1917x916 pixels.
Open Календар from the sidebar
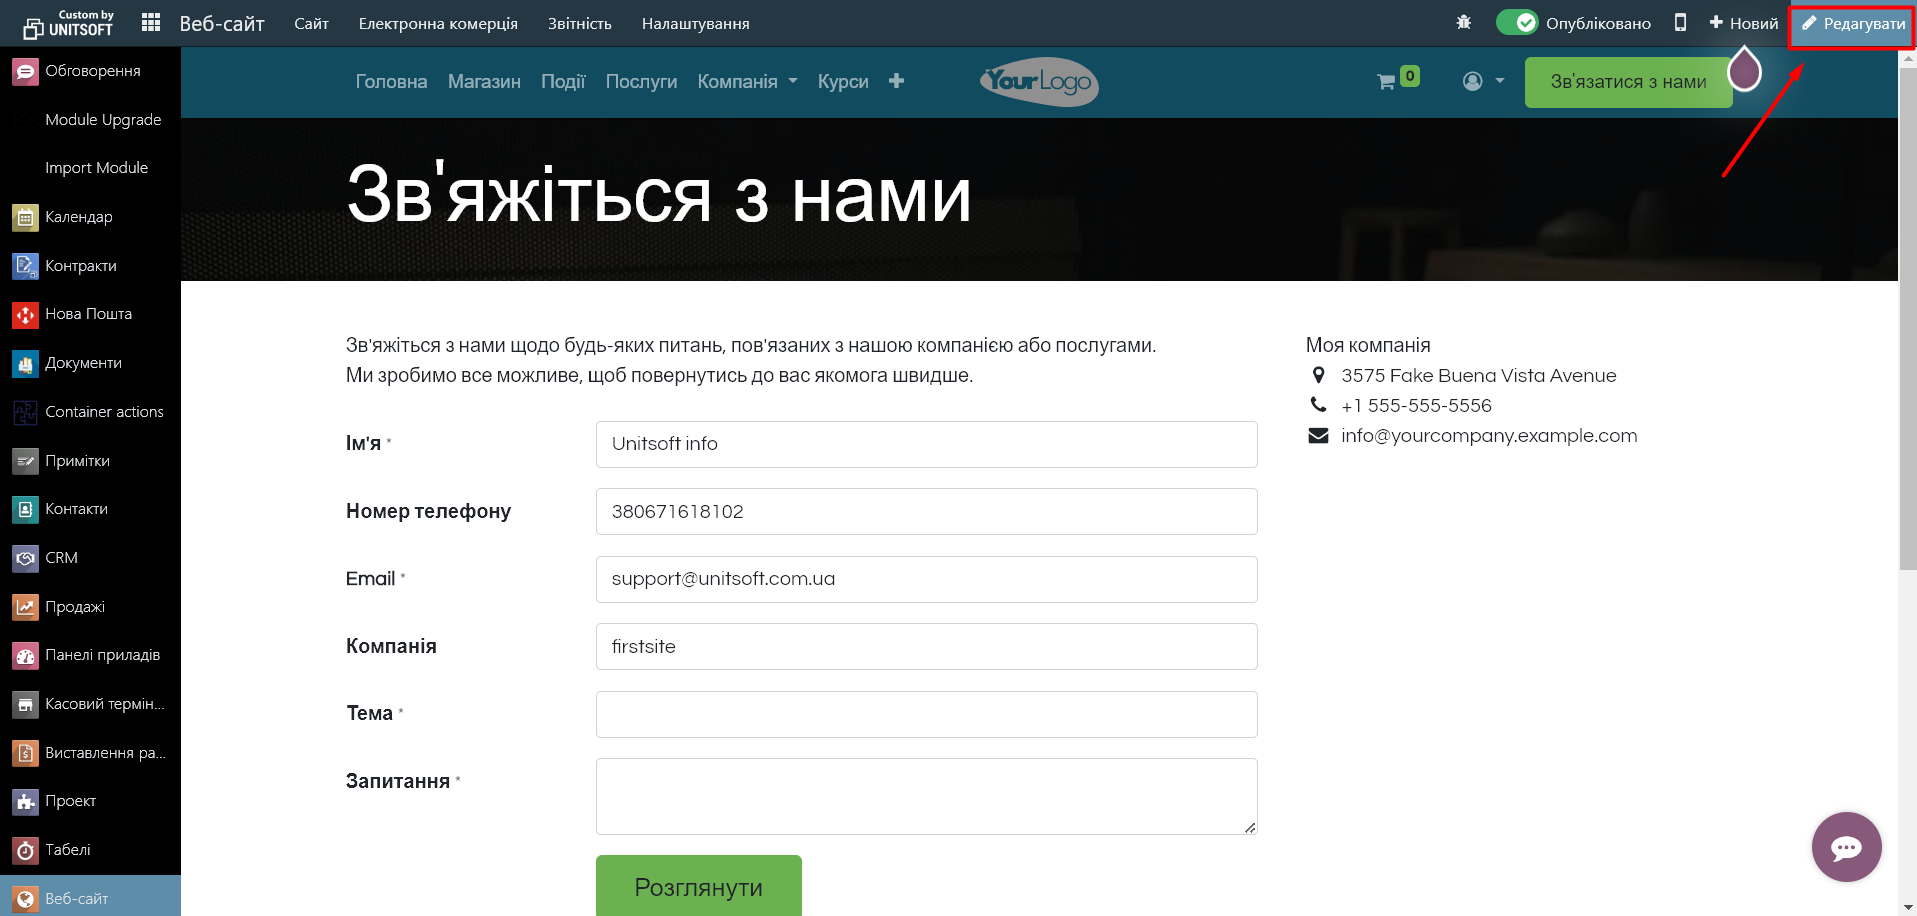coord(78,217)
